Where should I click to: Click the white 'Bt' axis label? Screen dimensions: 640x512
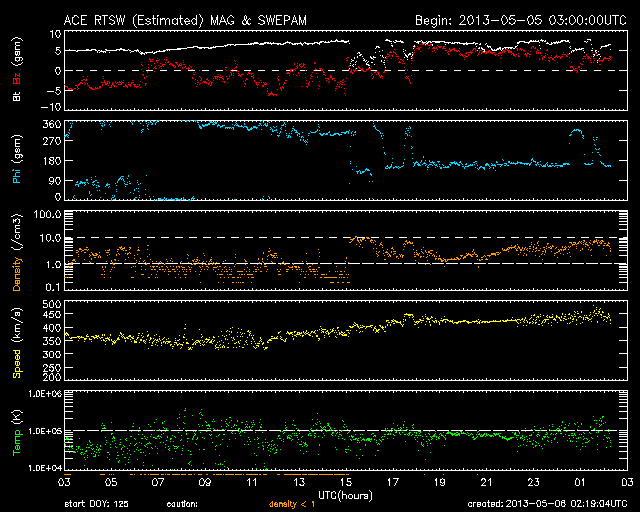(17, 96)
